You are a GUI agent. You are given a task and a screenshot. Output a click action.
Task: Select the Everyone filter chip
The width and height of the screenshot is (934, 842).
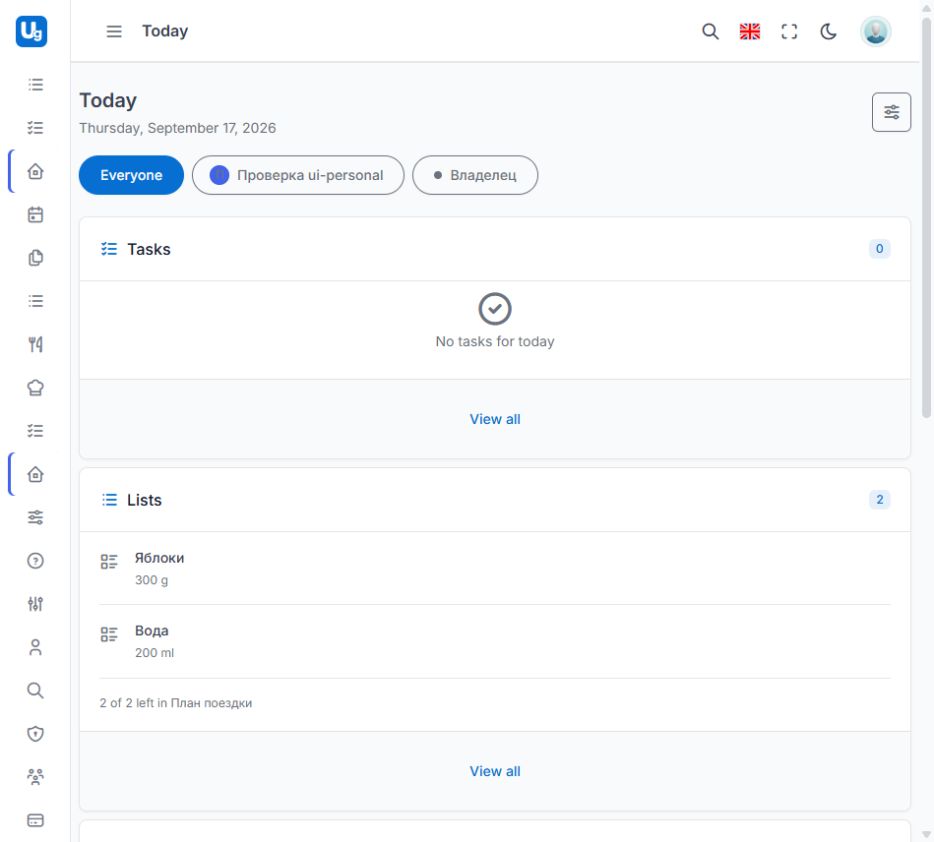[x=131, y=175]
